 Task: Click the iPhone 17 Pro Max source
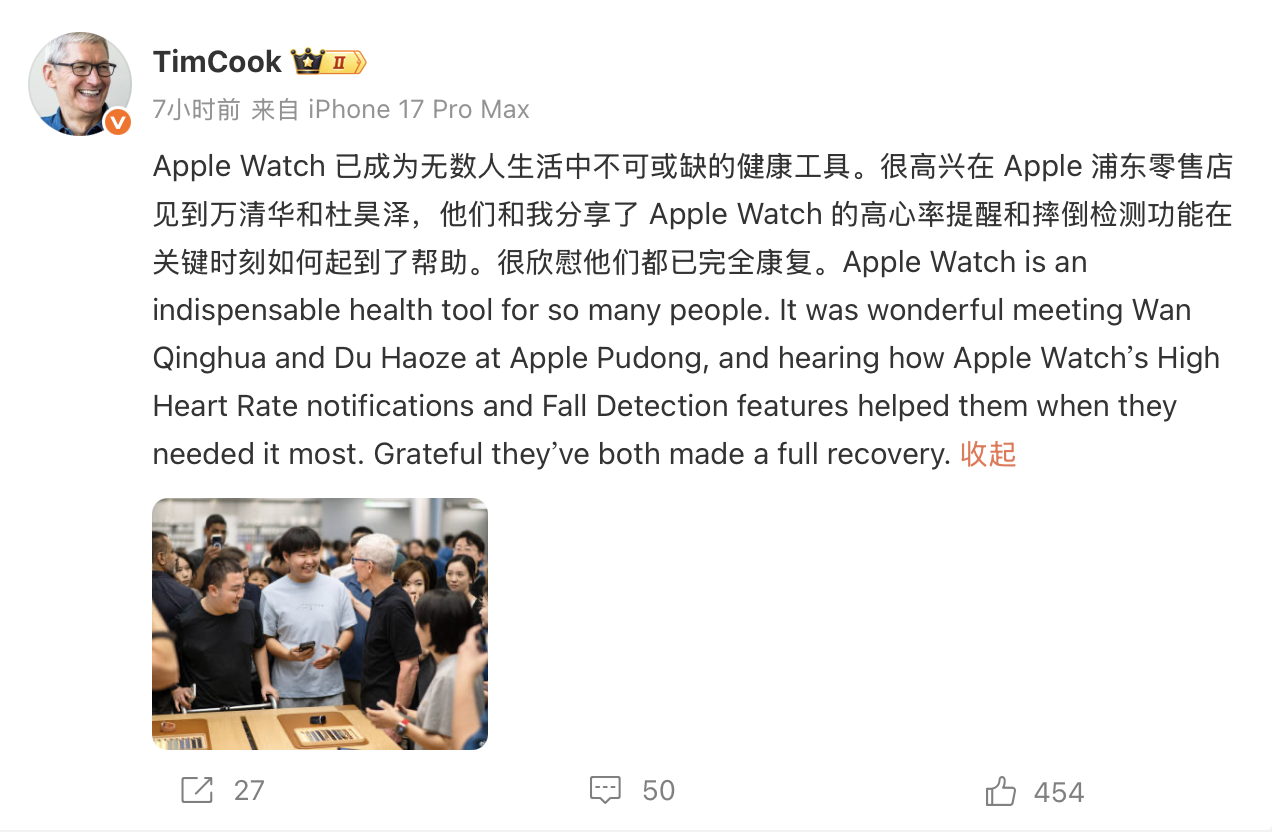pyautogui.click(x=418, y=109)
